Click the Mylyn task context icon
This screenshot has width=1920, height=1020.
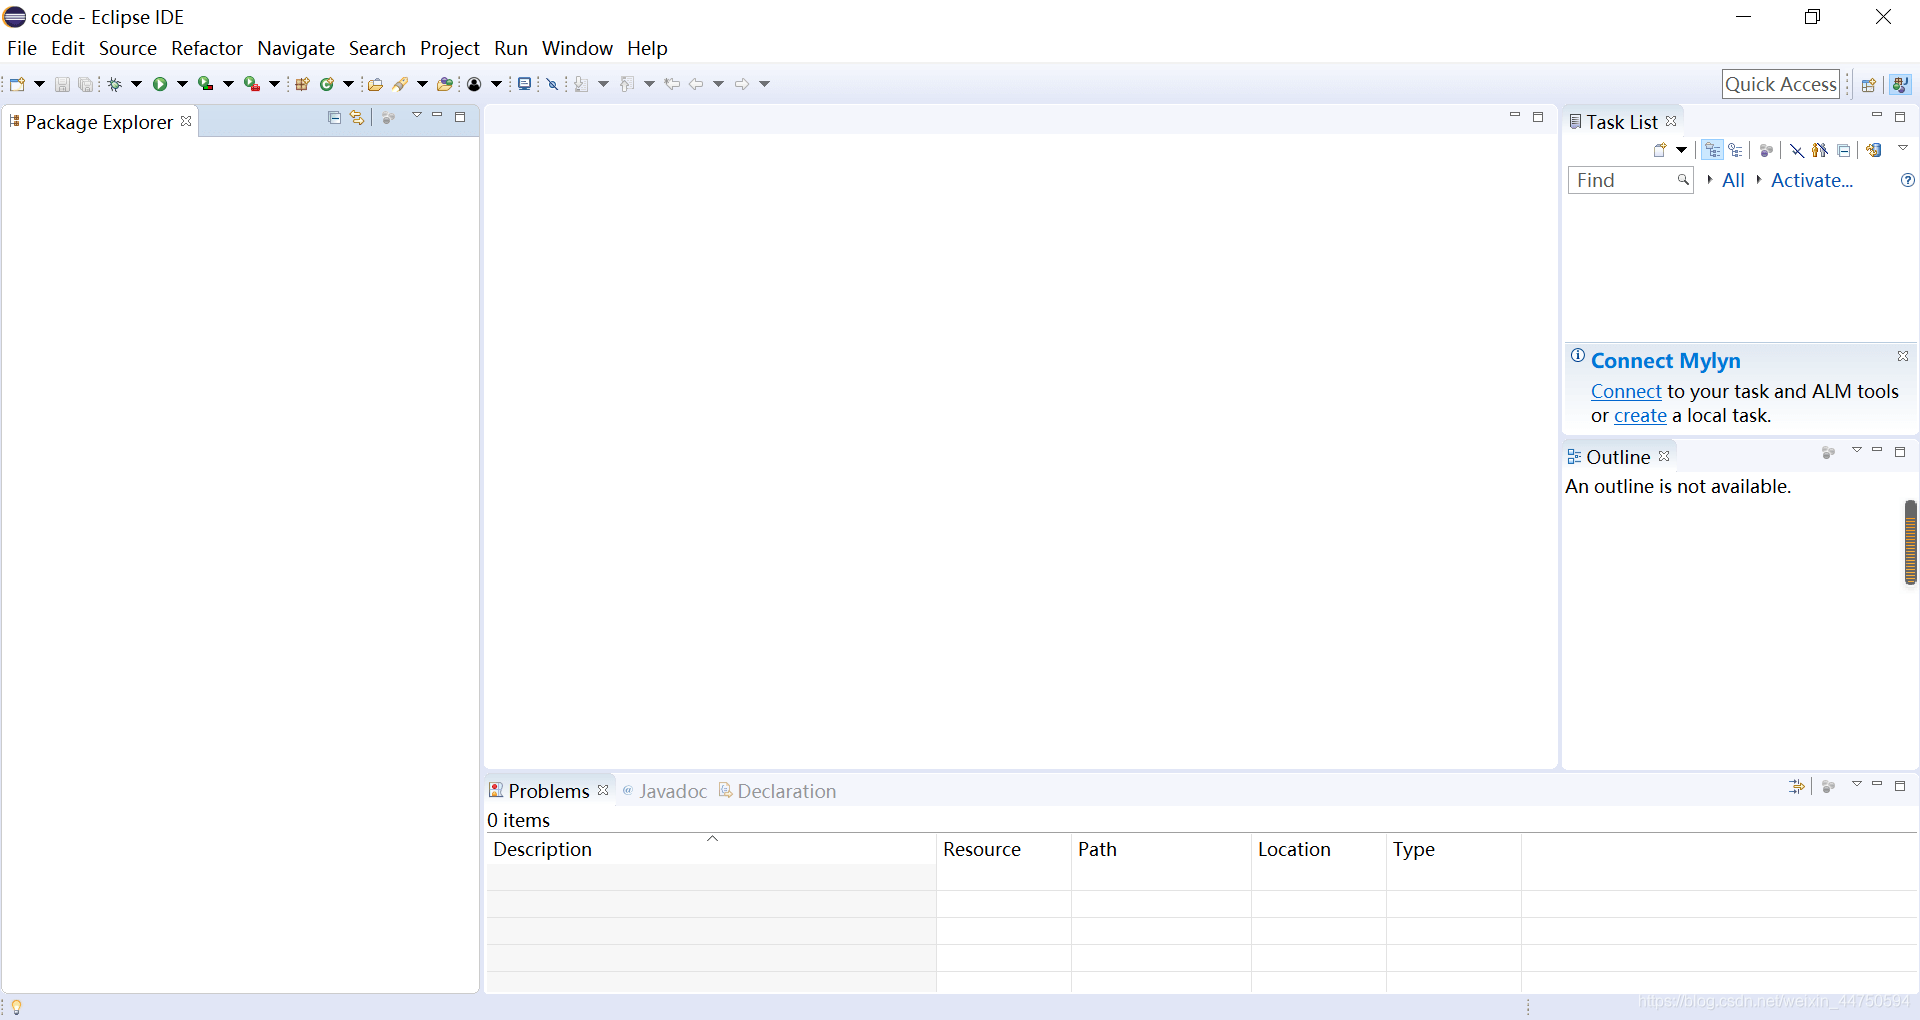tap(475, 84)
